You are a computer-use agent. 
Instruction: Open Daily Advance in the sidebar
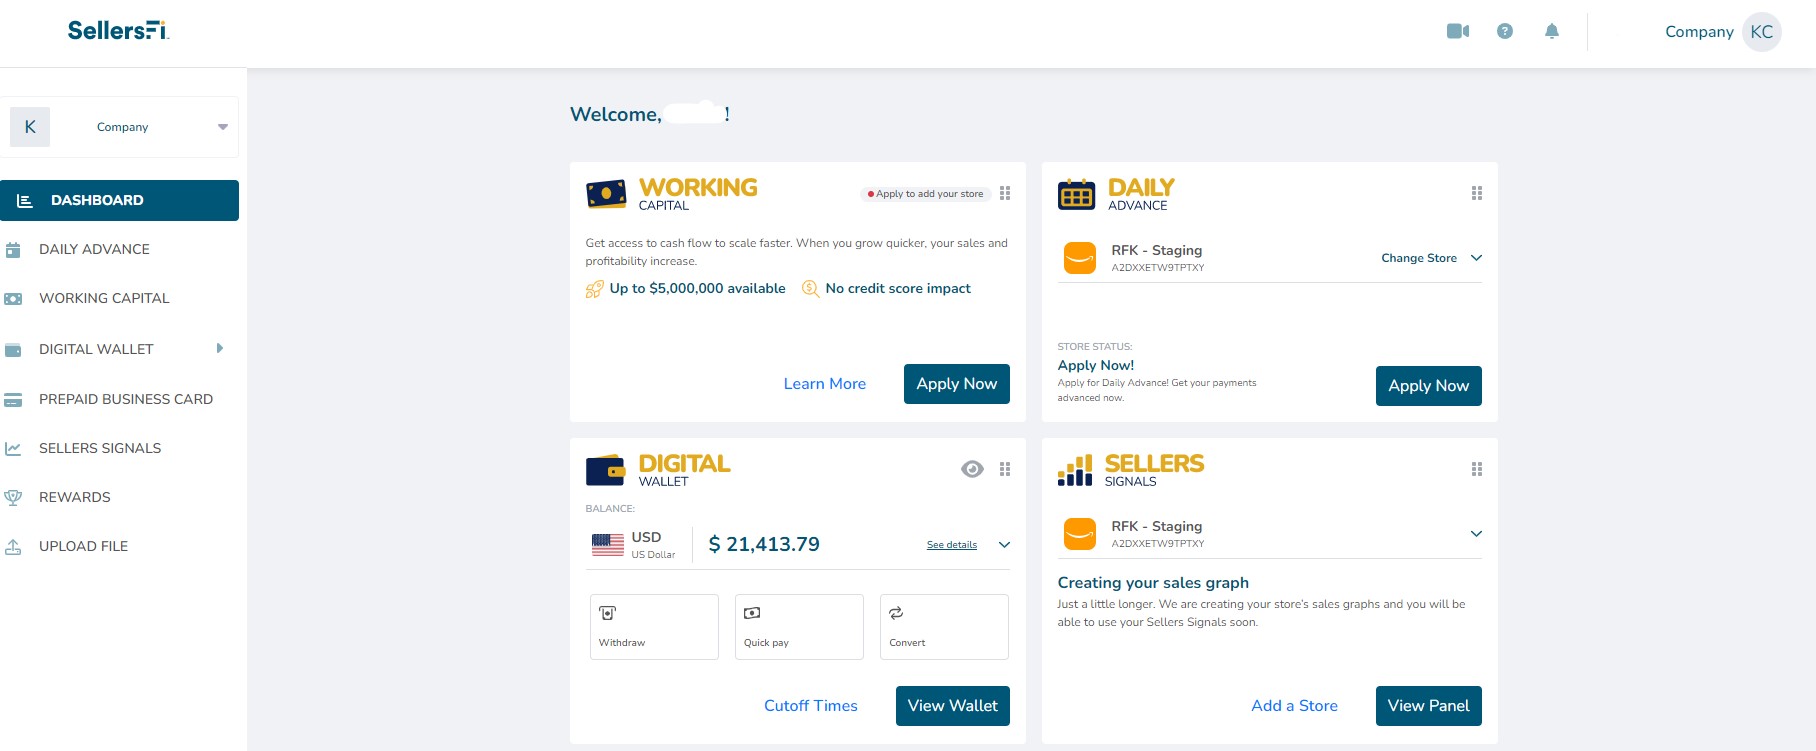pos(94,250)
